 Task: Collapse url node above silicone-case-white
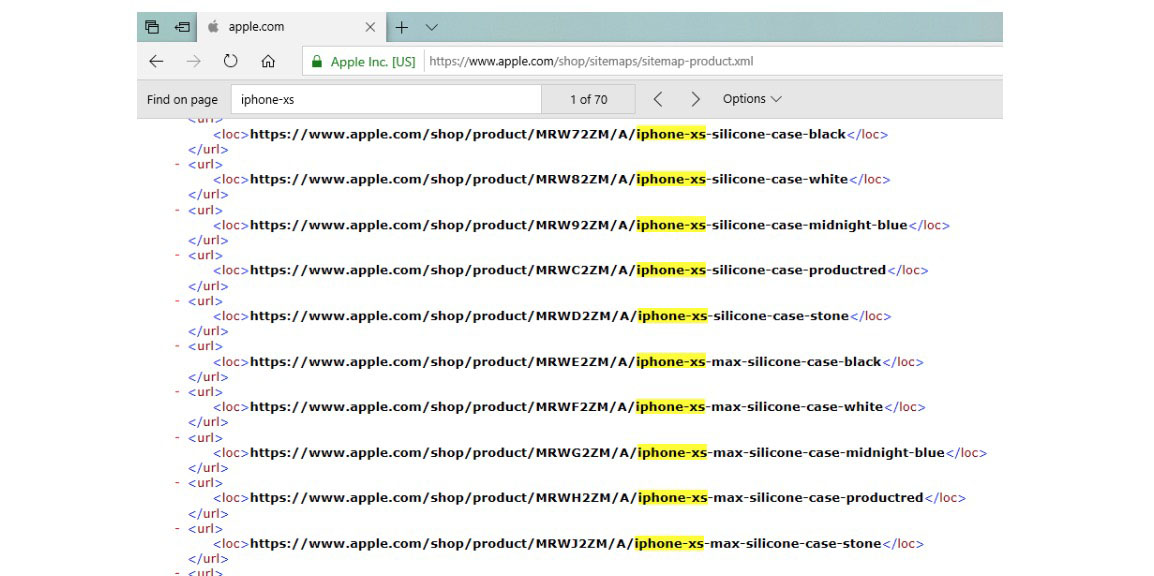(x=177, y=165)
